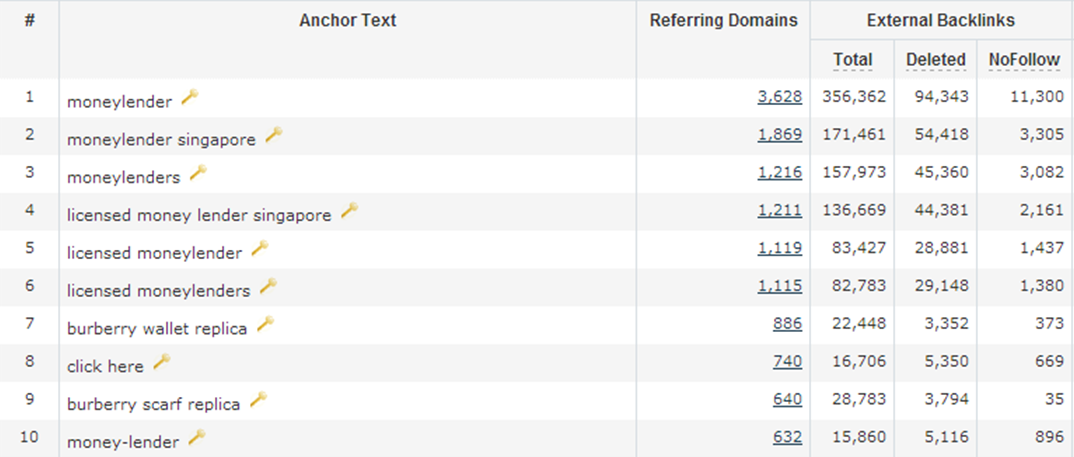This screenshot has height=457, width=1074.
Task: Sort by the Deleted backlinks column header
Action: click(936, 60)
